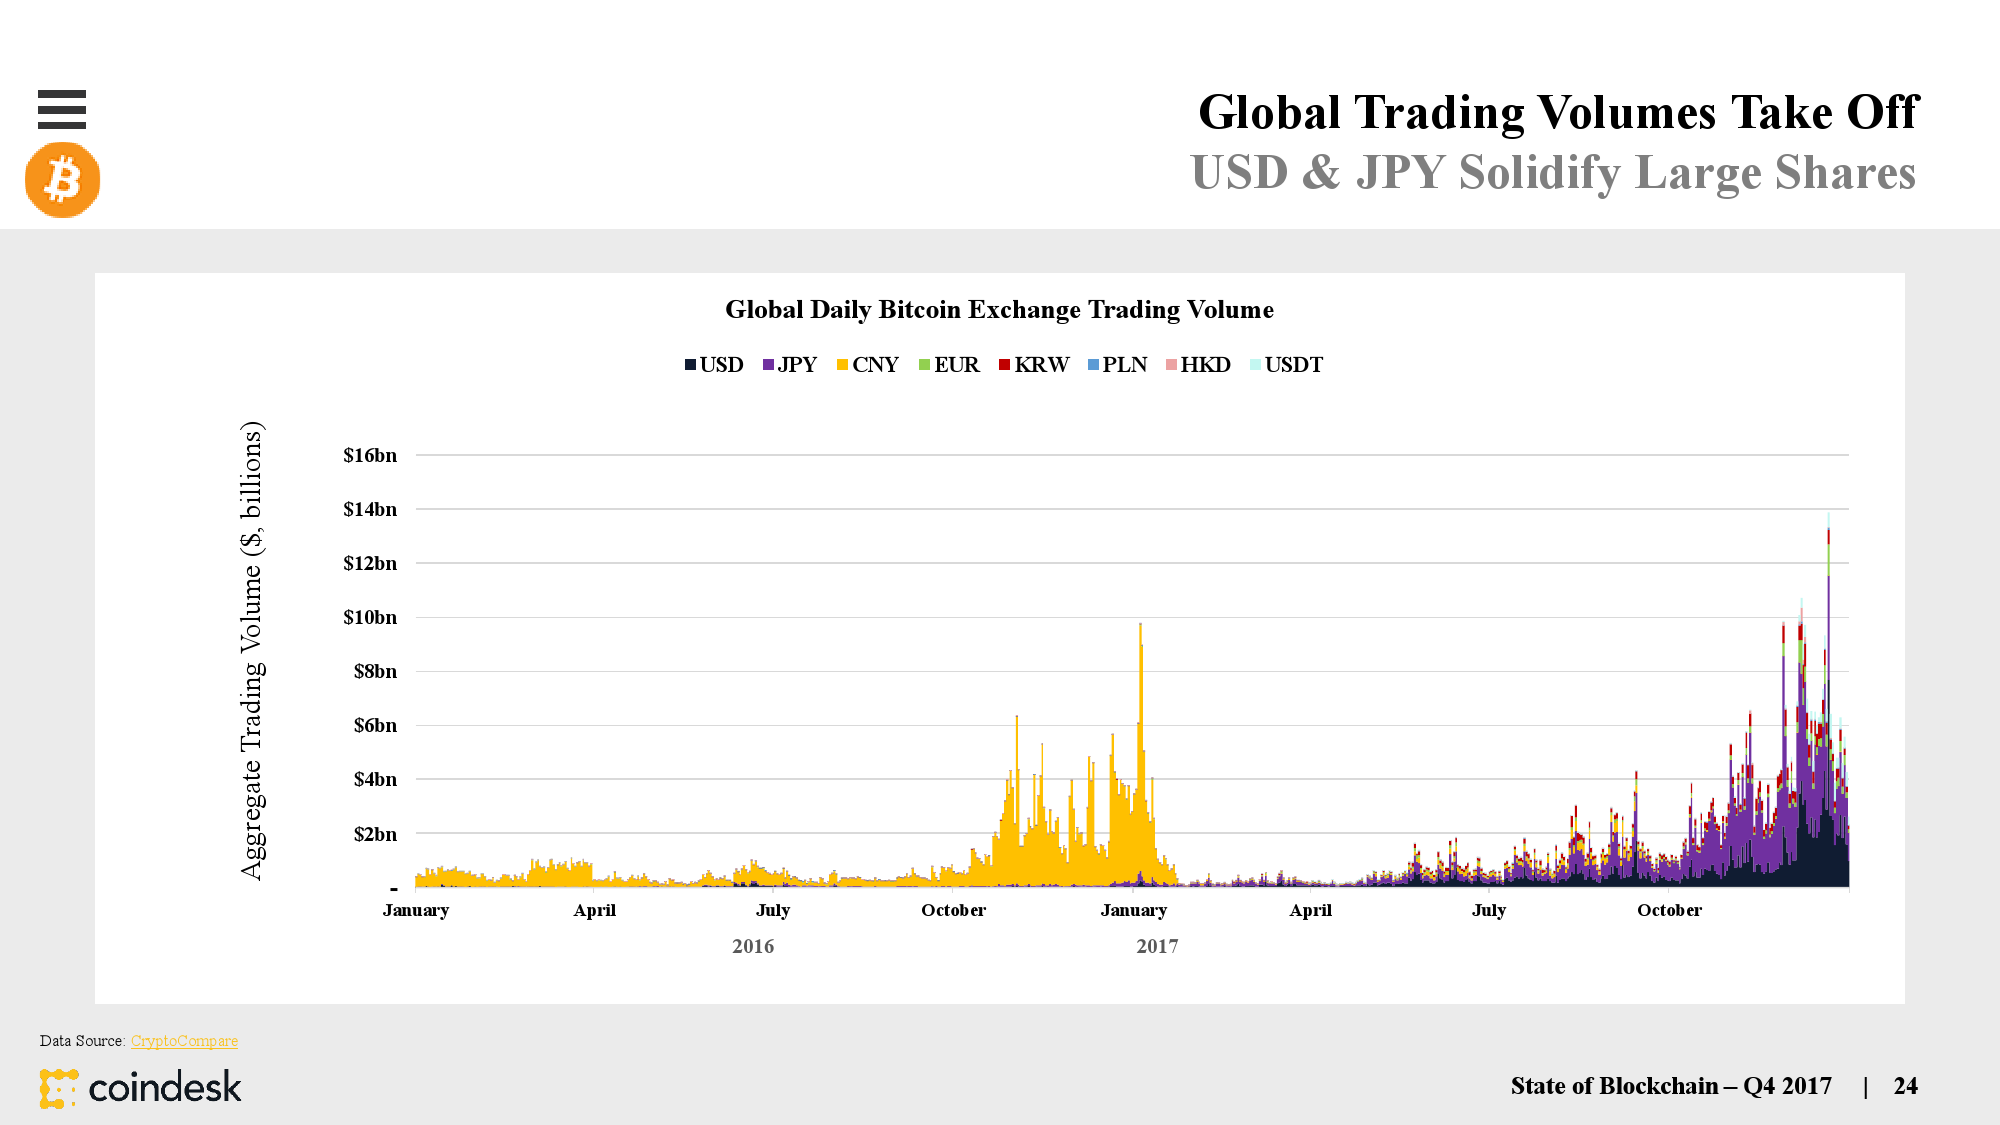This screenshot has width=2000, height=1125.
Task: Select the USDT legend entry
Action: click(x=1292, y=365)
